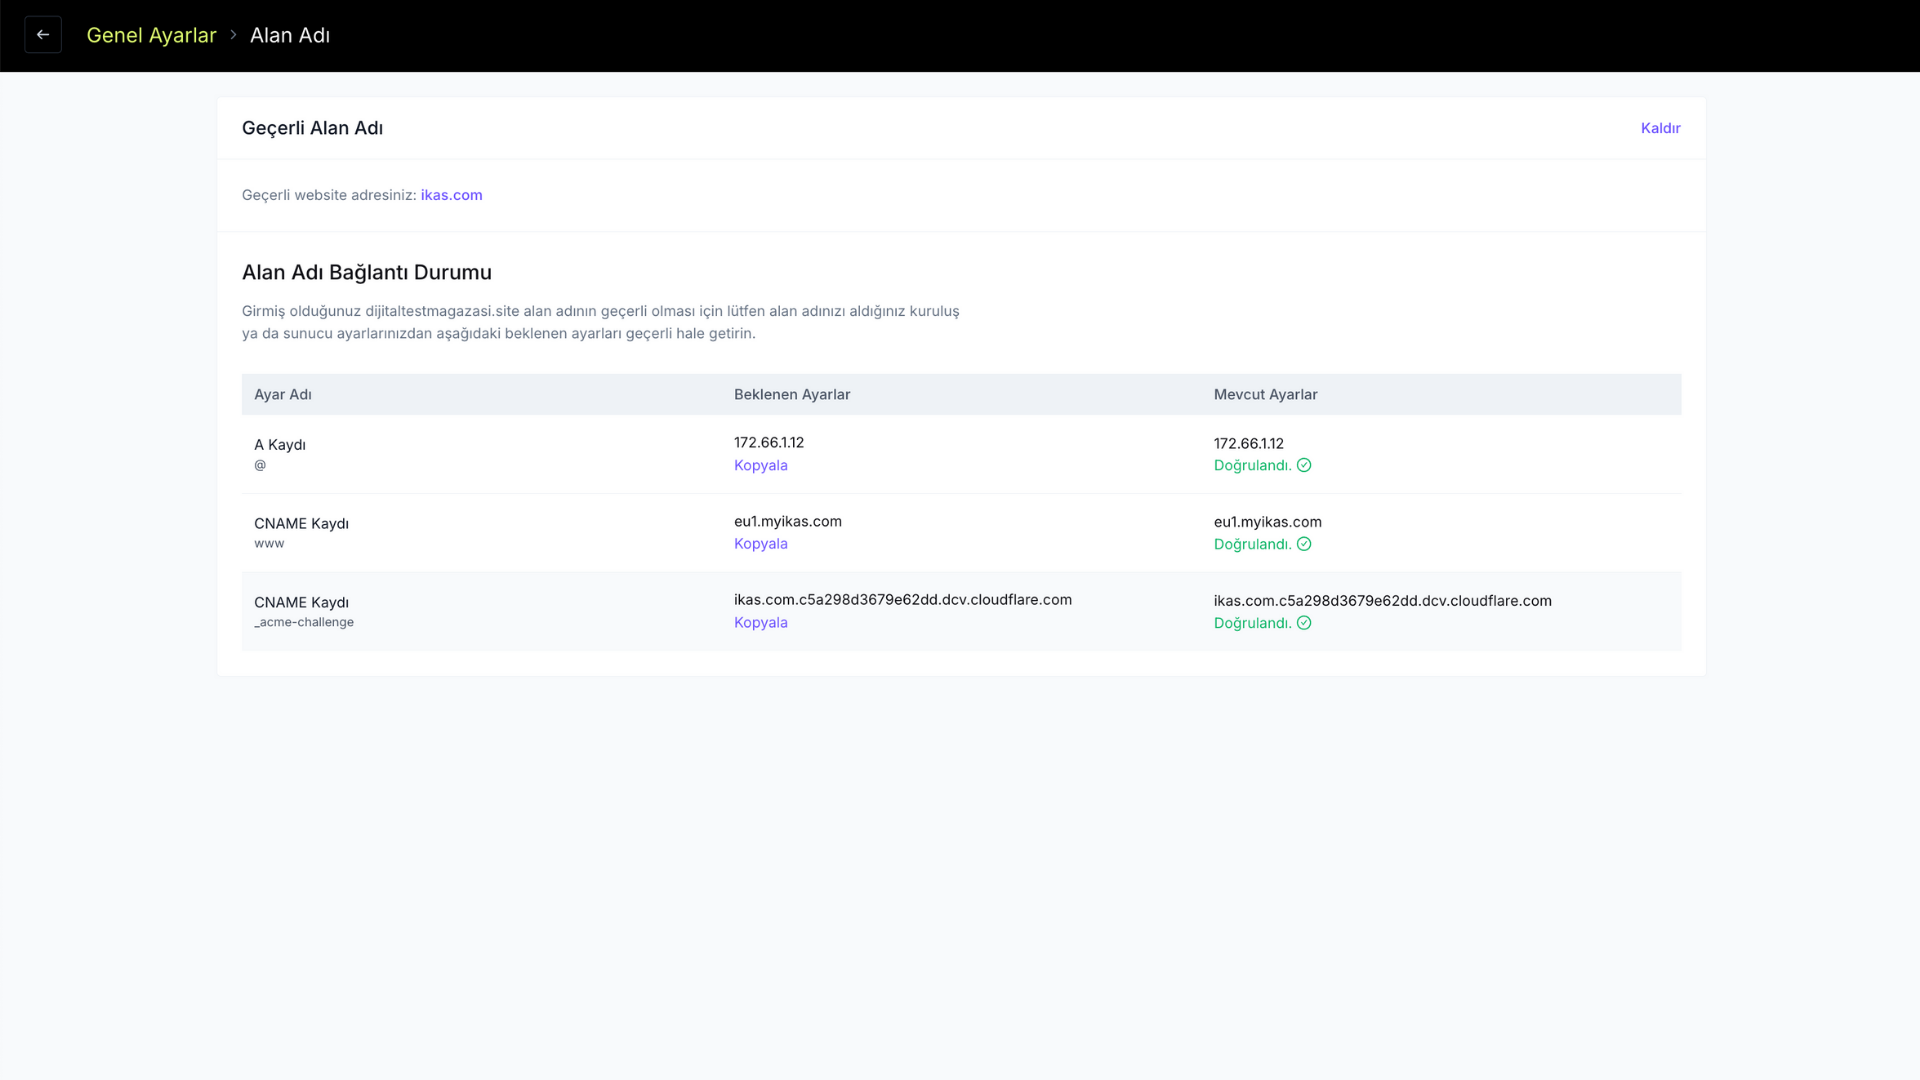Click current value 172.66.1.12 in Mevcut Ayarlar
1920x1080 pixels.
pyautogui.click(x=1248, y=443)
